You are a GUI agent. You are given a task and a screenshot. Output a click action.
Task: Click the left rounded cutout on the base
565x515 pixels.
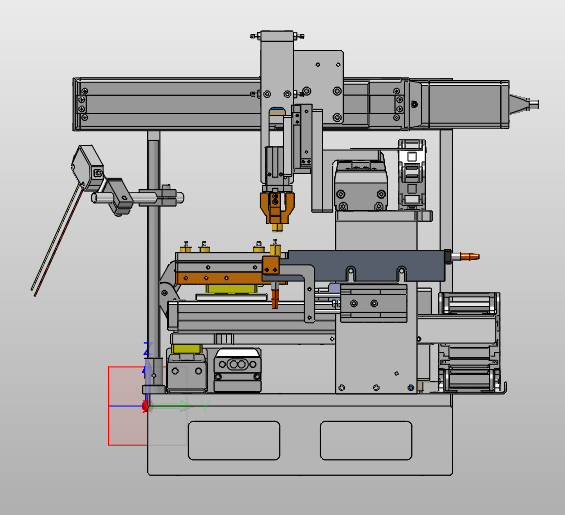coord(234,440)
